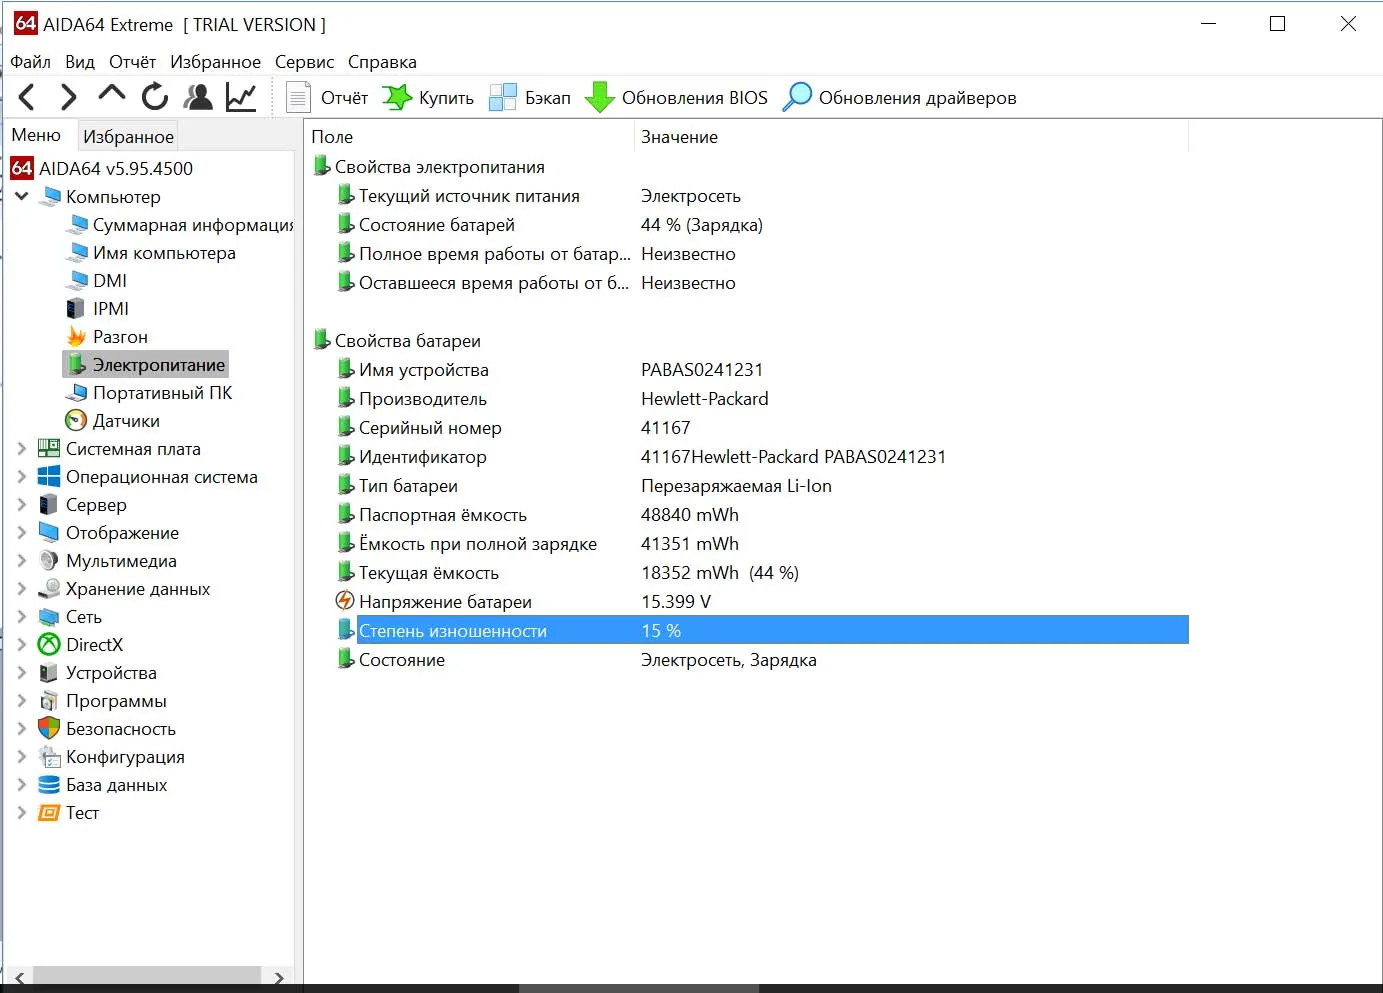This screenshot has height=993, width=1383.
Task: Click the Датчики gauge icon
Action: pos(76,420)
